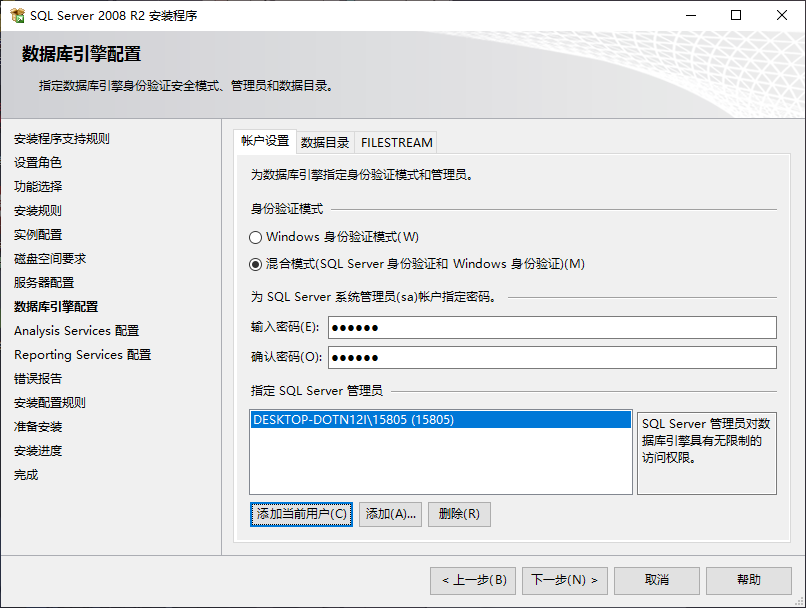Click 安装程序支持规则 step in sidebar
Screen dimensions: 806x608
[62, 139]
